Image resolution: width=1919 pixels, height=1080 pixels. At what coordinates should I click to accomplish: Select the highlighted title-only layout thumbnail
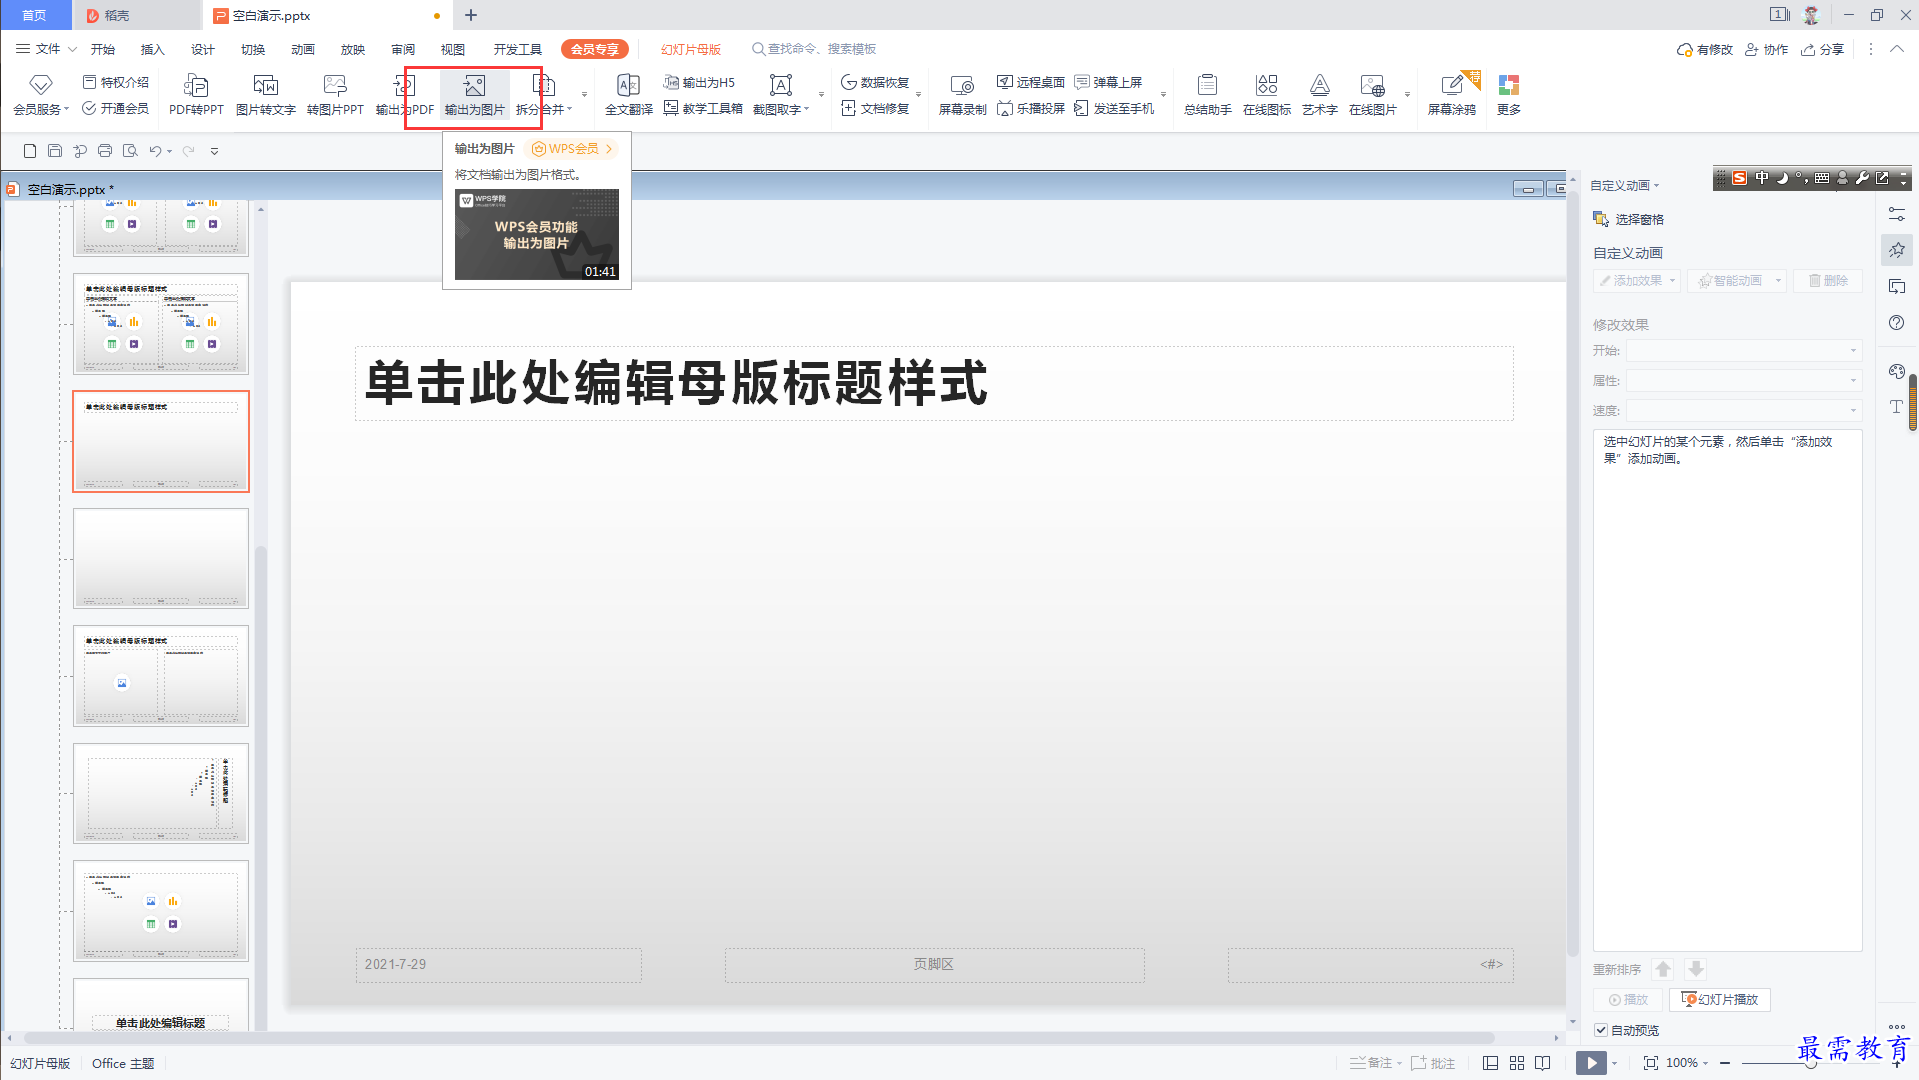(161, 441)
